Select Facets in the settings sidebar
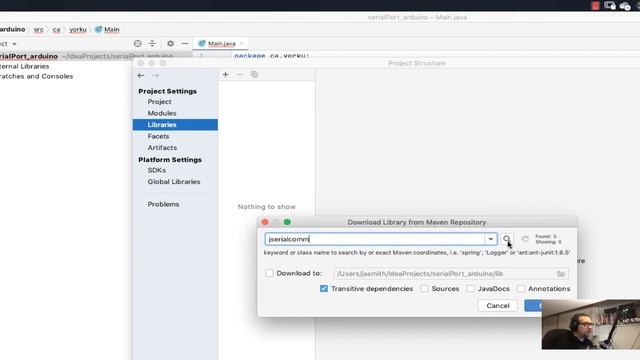 tap(158, 136)
